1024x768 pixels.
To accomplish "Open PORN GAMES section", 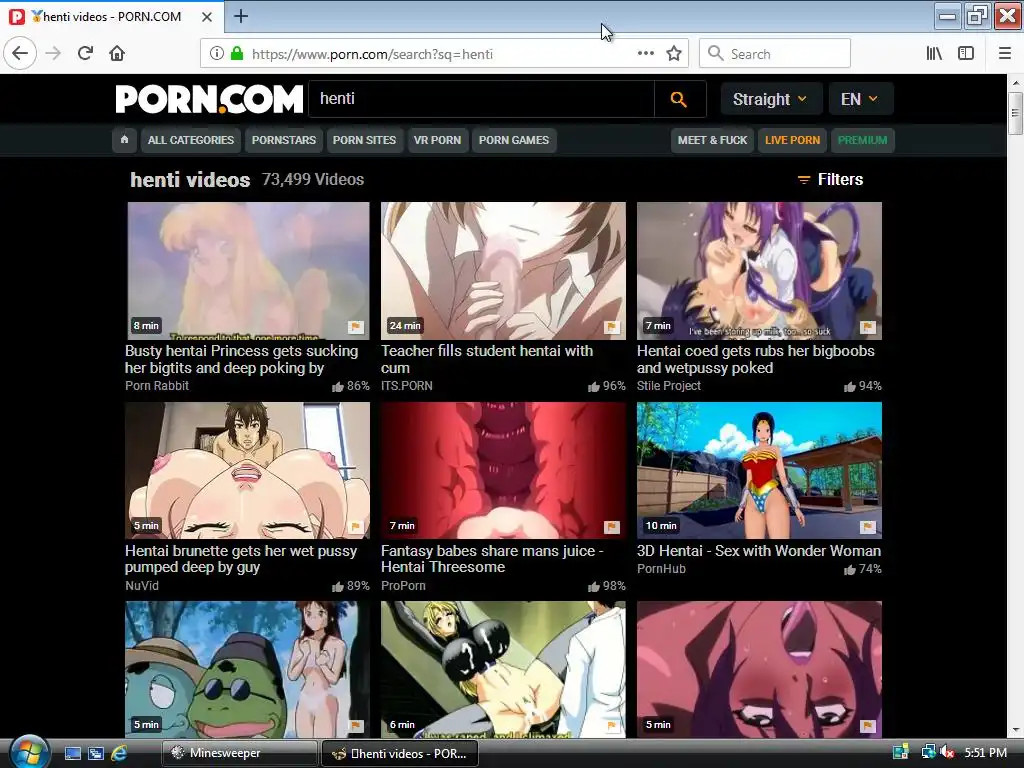I will [x=514, y=140].
